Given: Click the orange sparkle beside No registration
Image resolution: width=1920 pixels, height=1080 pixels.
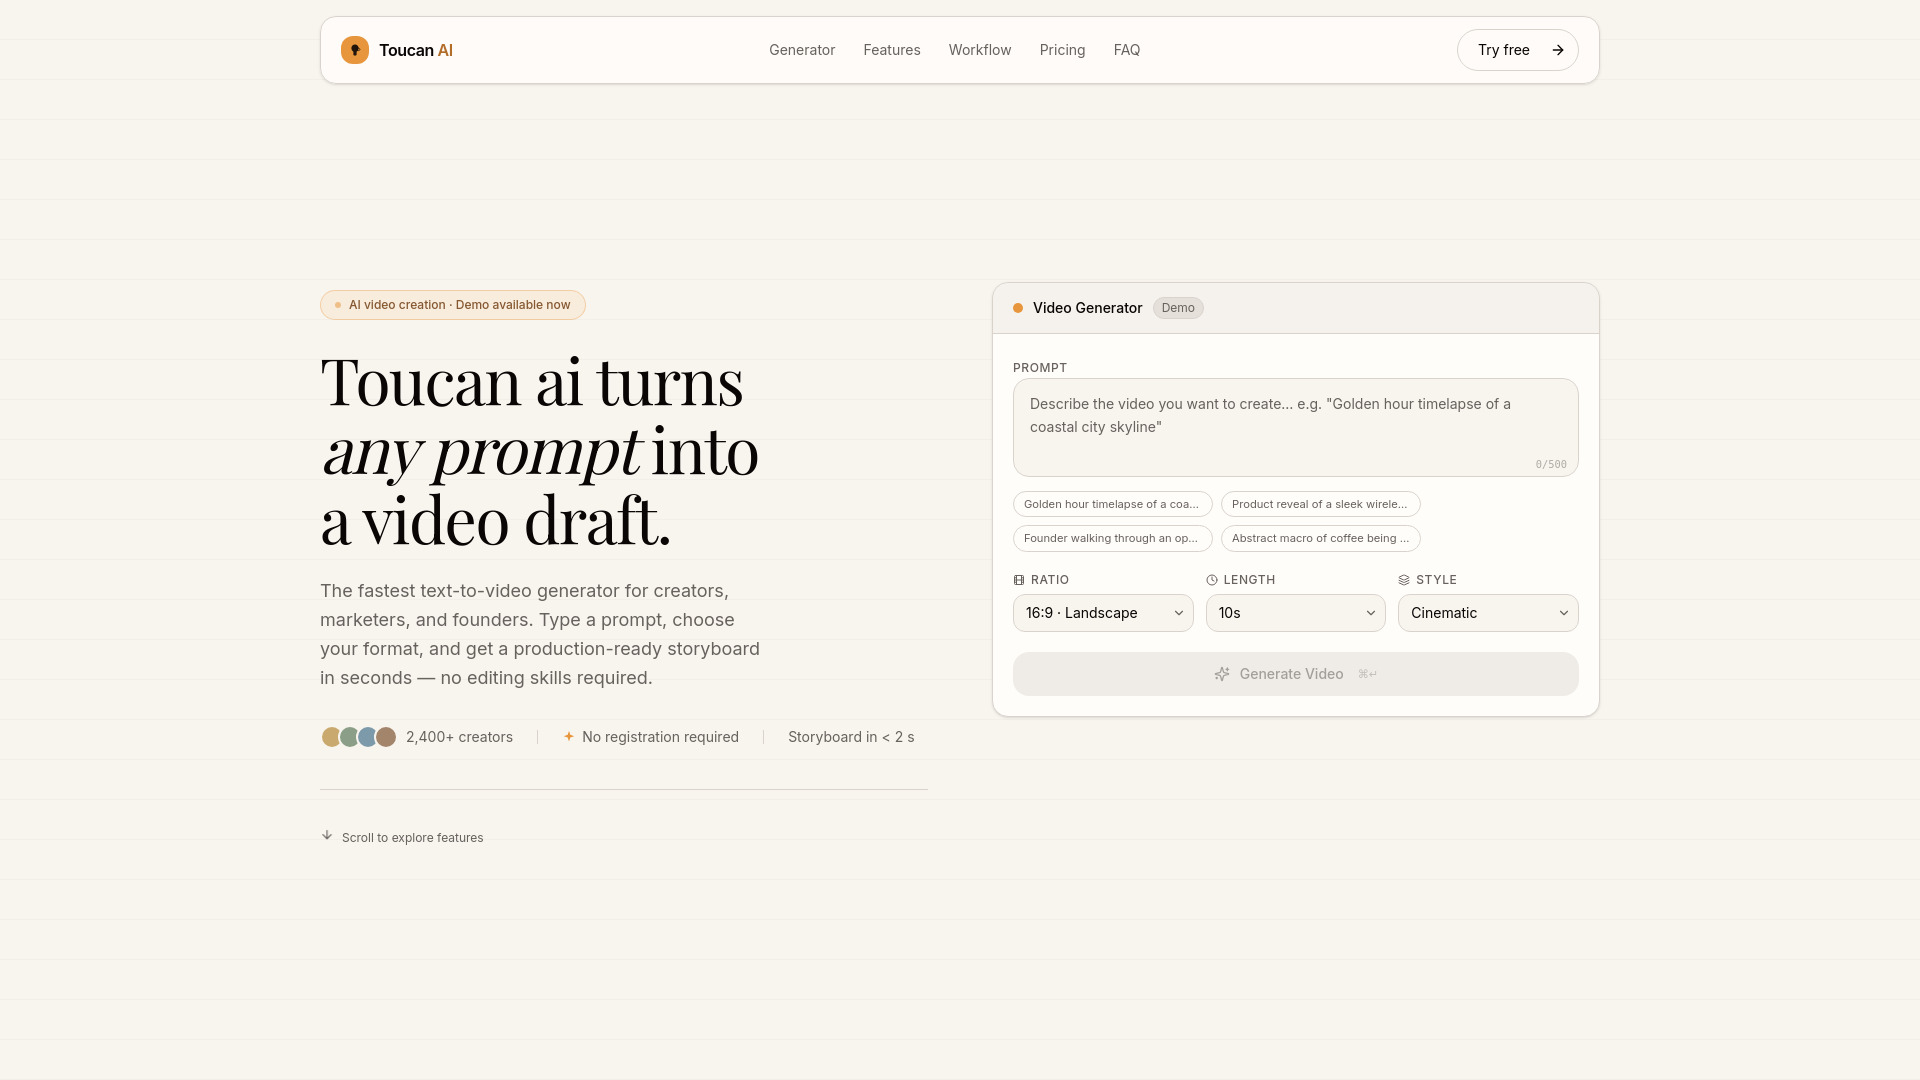Looking at the screenshot, I should pyautogui.click(x=569, y=736).
